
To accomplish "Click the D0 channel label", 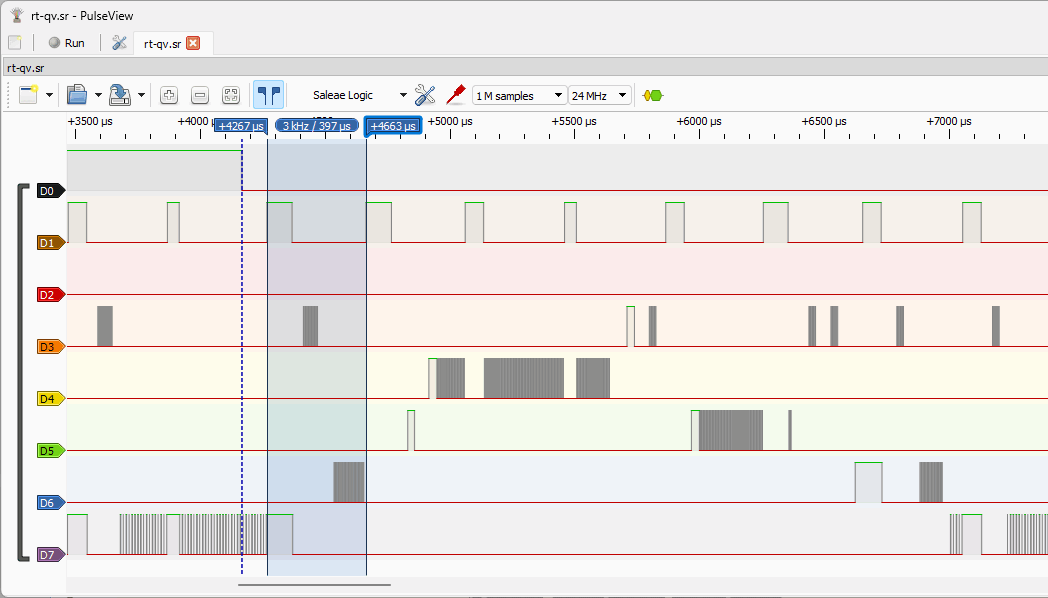I will pos(48,190).
